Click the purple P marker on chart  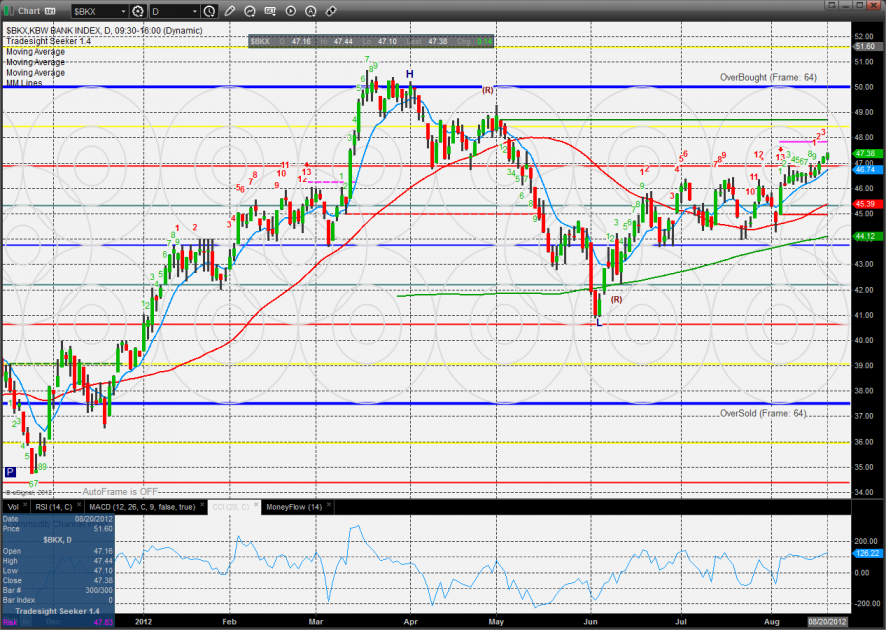[x=10, y=472]
